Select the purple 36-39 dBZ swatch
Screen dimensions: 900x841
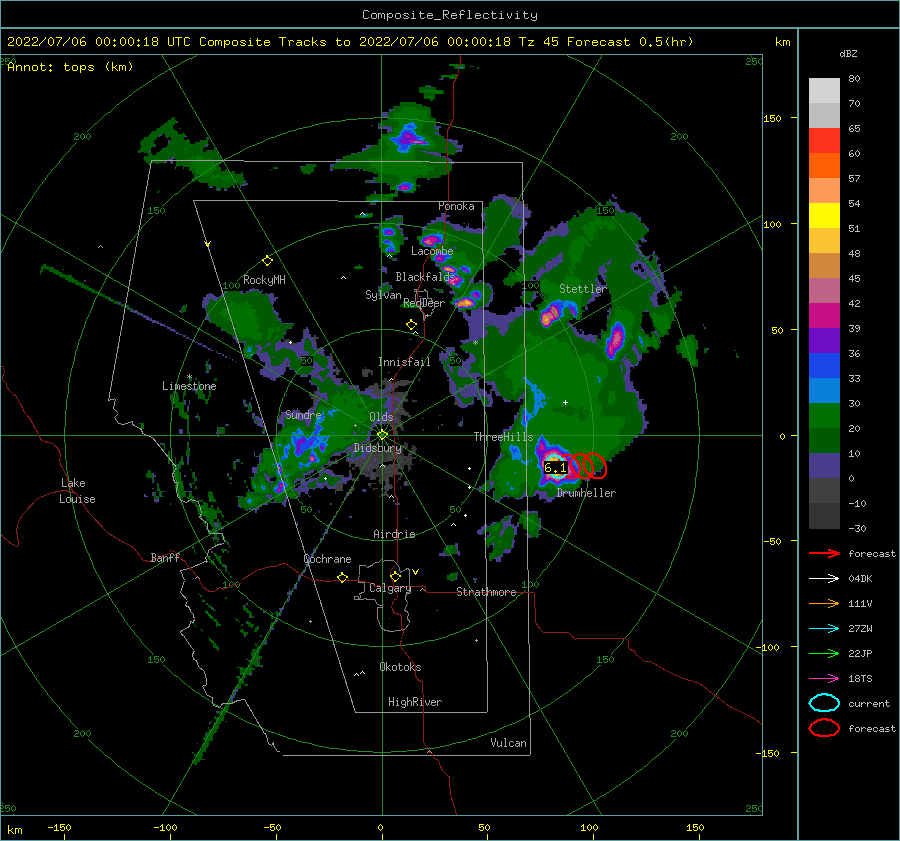(x=824, y=341)
